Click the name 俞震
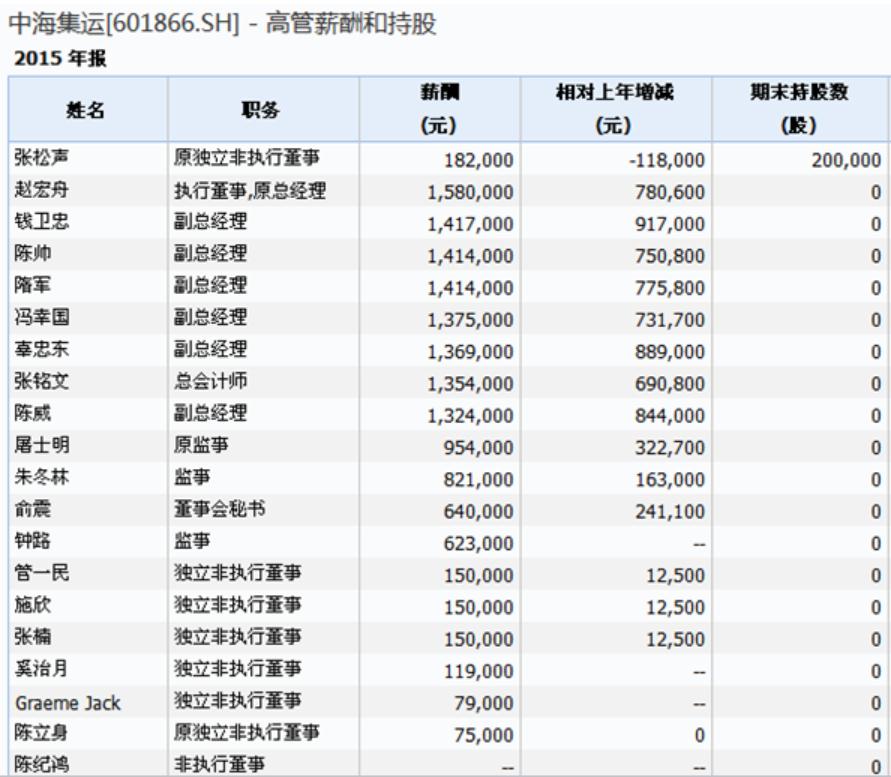This screenshot has height=777, width=891. point(32,508)
